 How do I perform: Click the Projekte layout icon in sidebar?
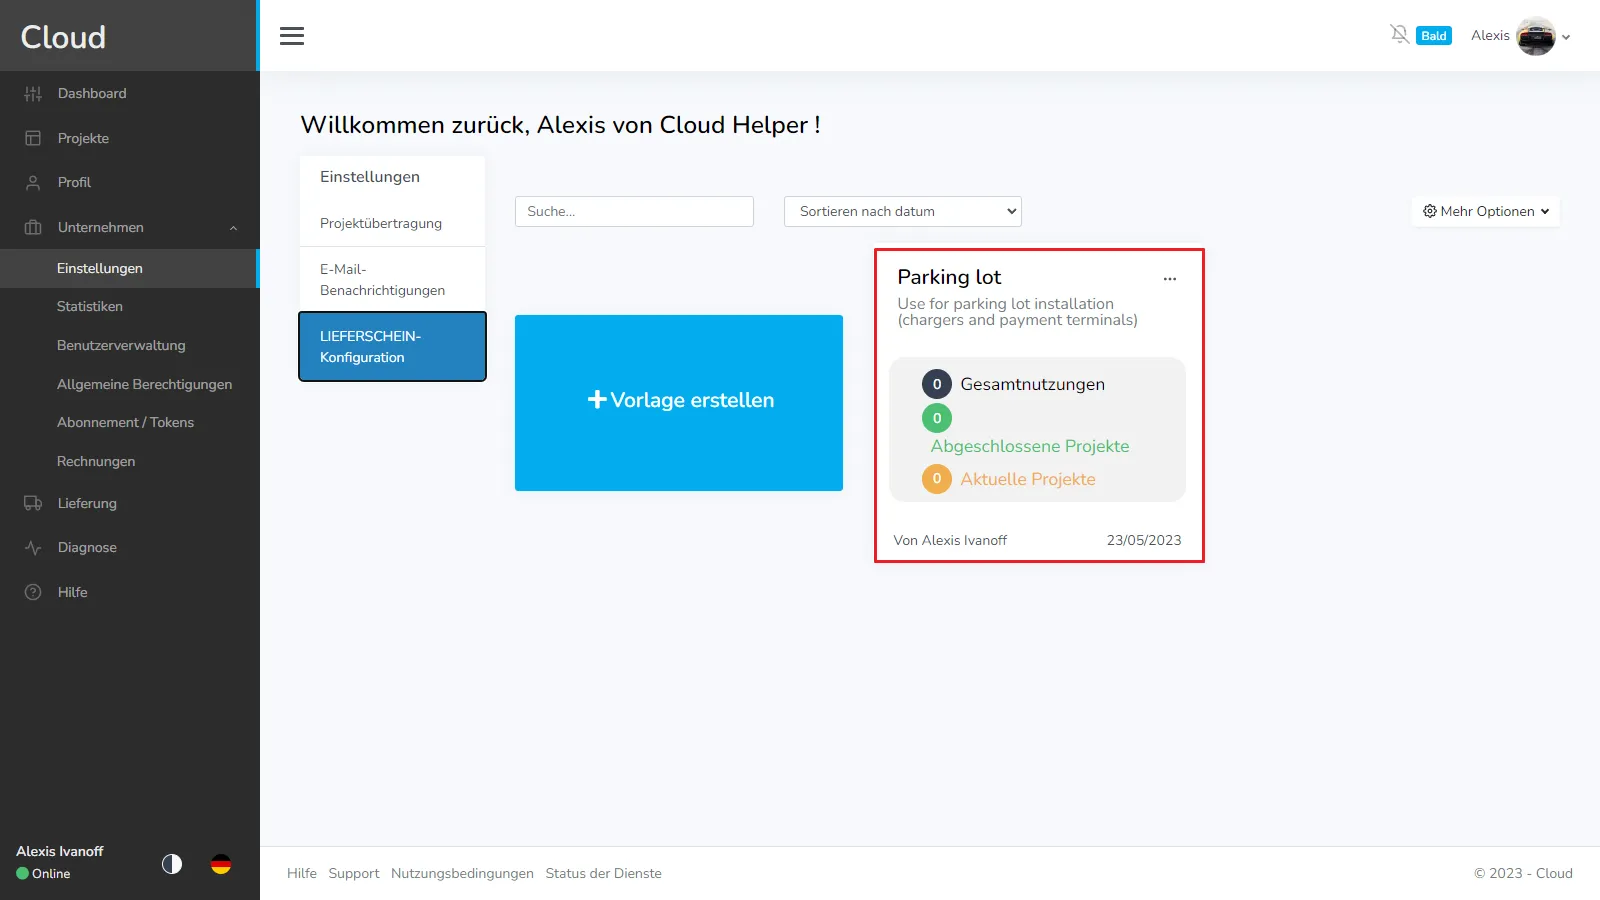(33, 138)
